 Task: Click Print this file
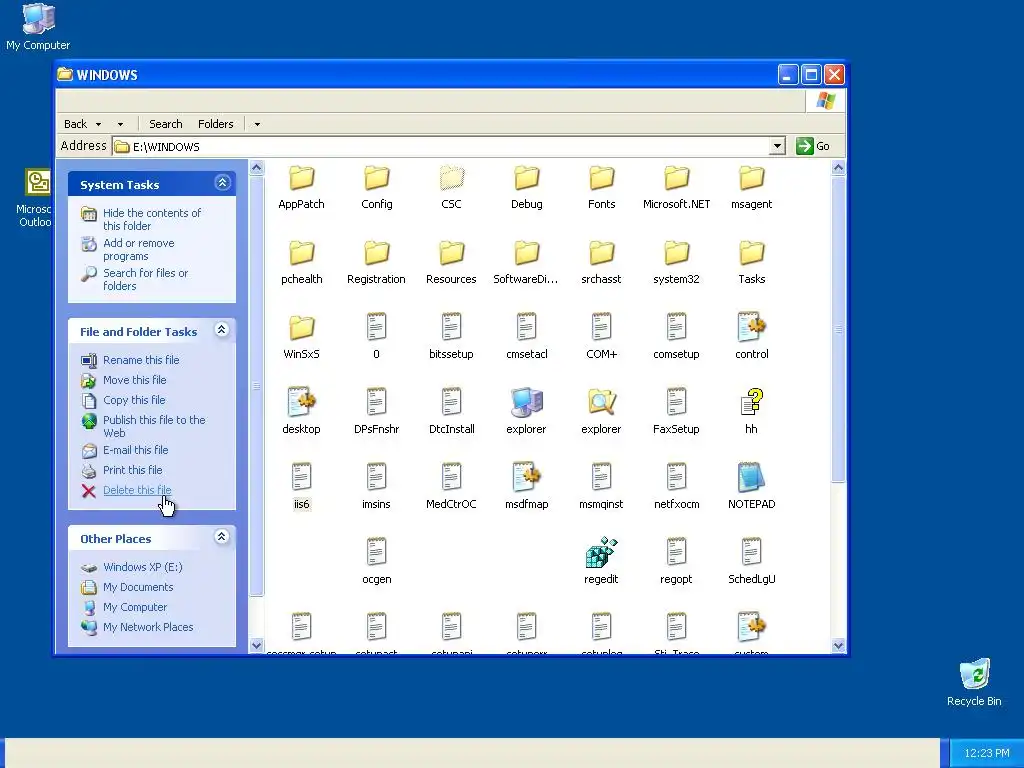133,470
